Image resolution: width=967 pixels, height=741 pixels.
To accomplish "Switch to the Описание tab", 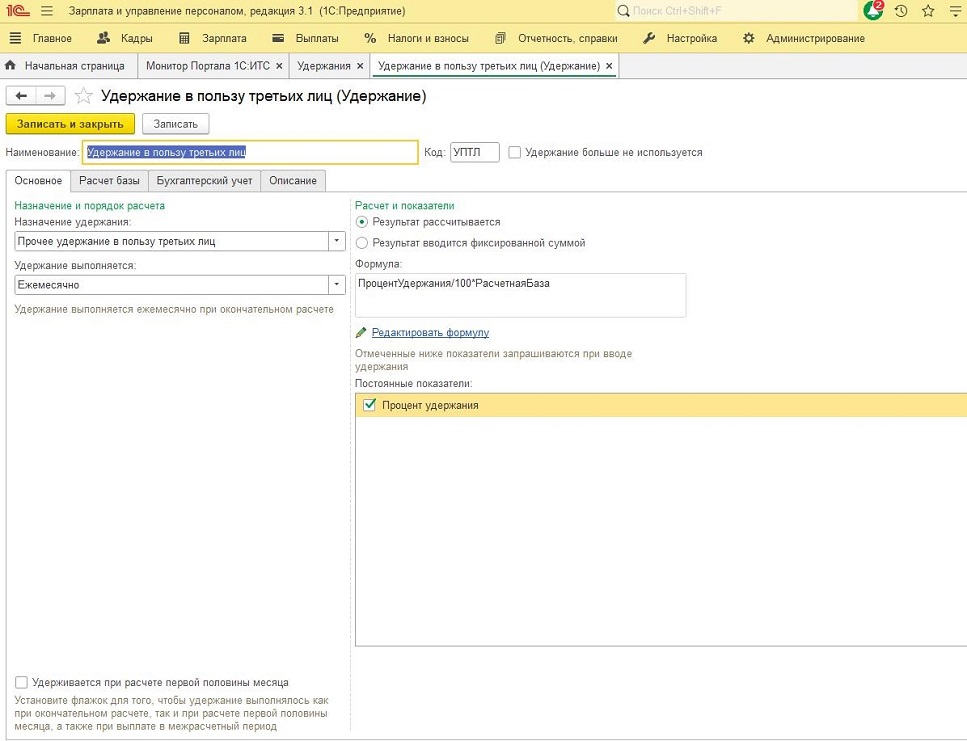I will pyautogui.click(x=293, y=181).
